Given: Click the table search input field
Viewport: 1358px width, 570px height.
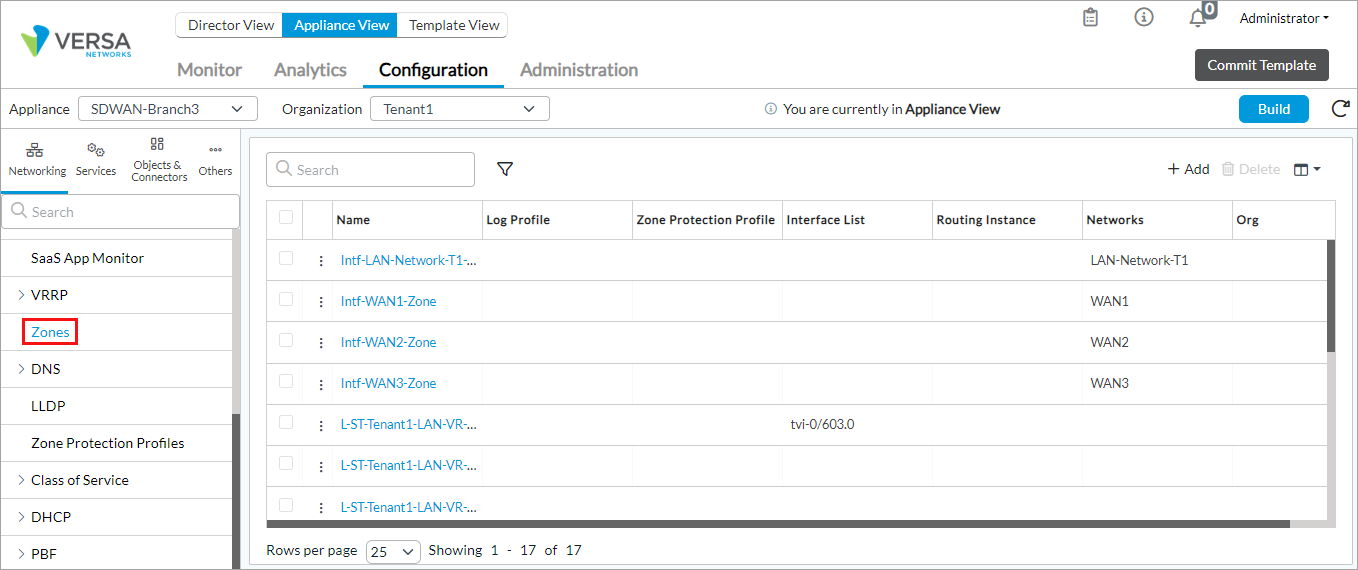Looking at the screenshot, I should [x=380, y=170].
